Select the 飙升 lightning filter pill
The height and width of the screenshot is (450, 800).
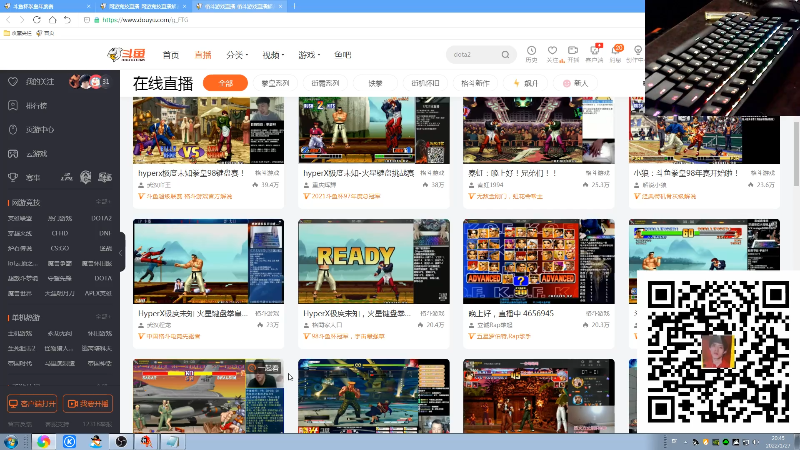(x=526, y=83)
